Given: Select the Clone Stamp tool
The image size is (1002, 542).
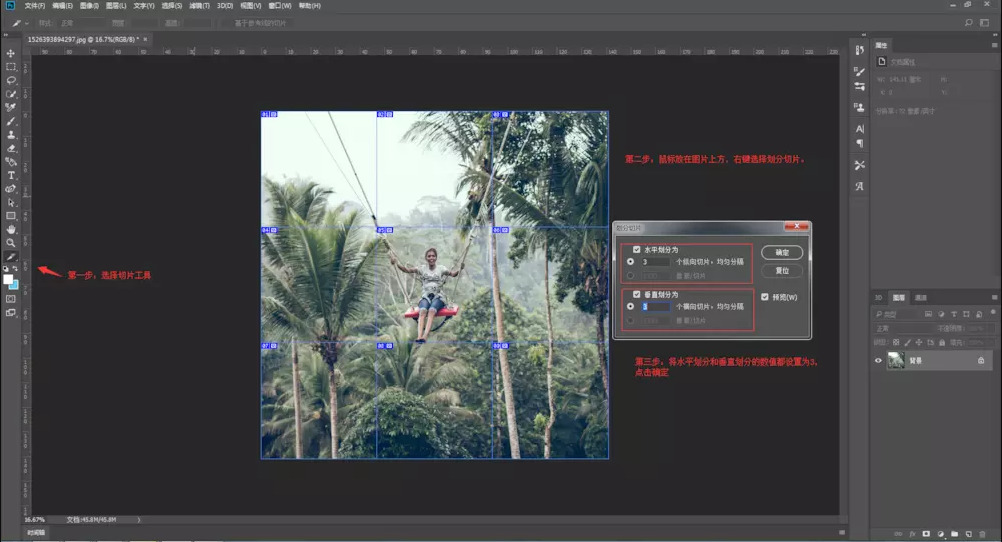Looking at the screenshot, I should click(11, 134).
